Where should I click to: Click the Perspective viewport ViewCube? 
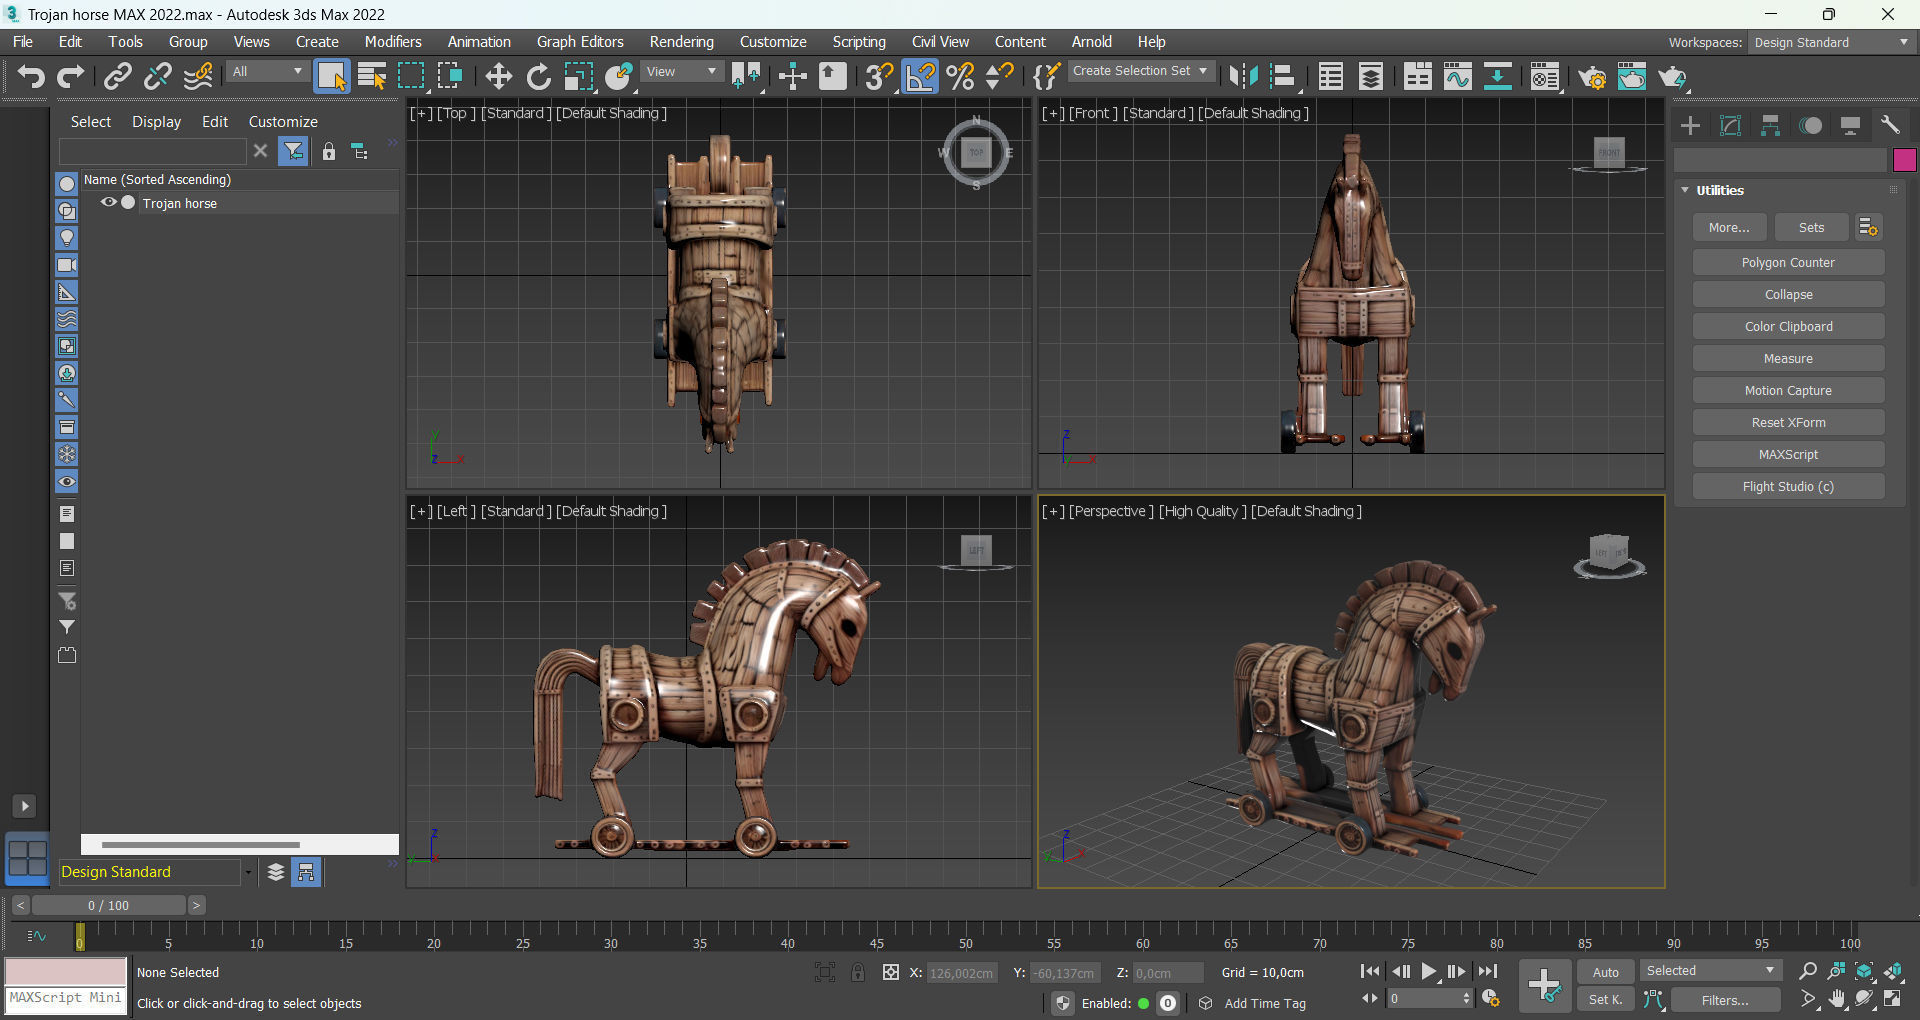point(1609,555)
